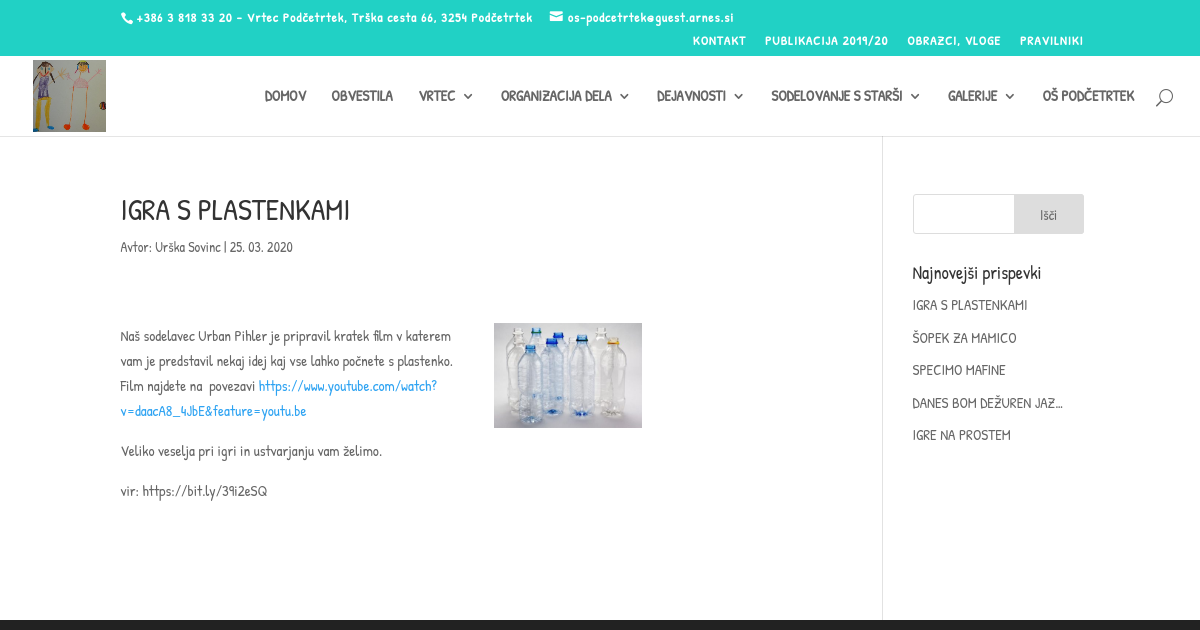Focus the sidebar search input field

coord(964,214)
